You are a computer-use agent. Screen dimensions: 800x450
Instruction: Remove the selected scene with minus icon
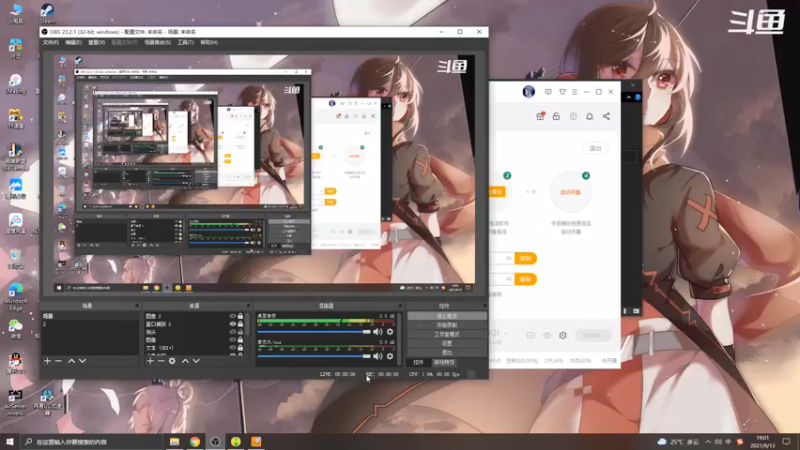pos(58,361)
